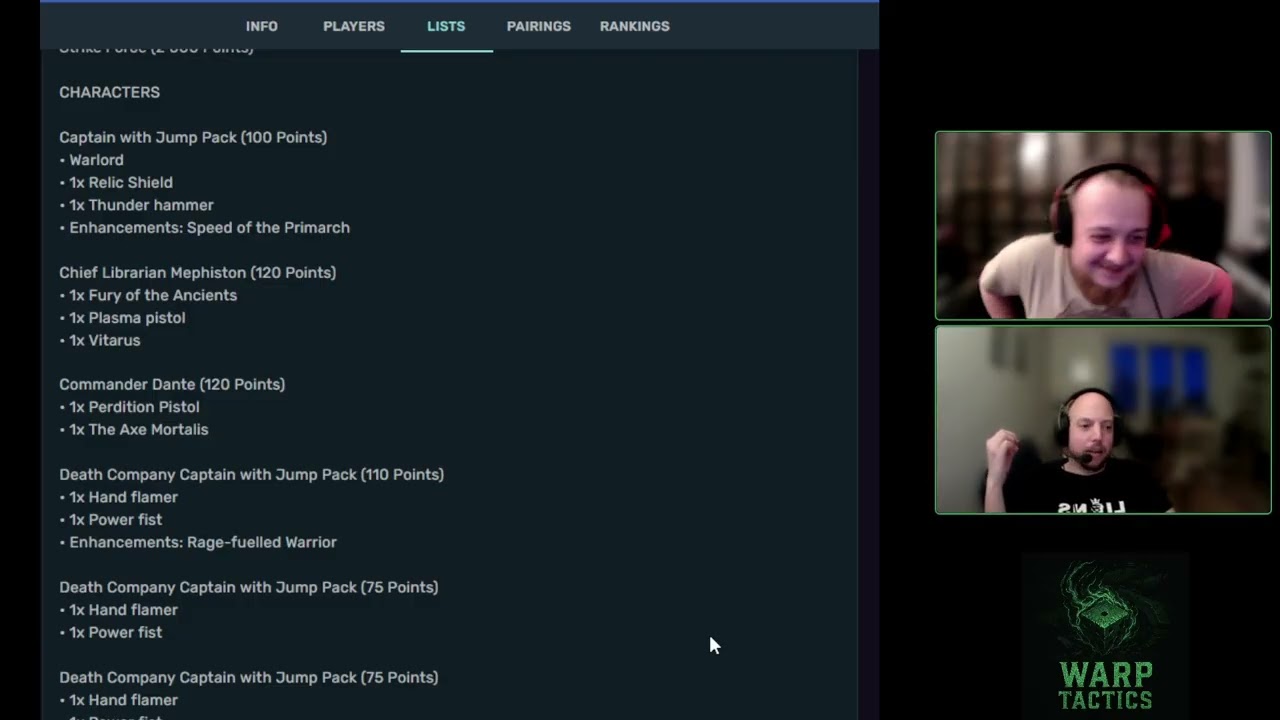Click the 'Warlord' bullet entry

click(92, 160)
